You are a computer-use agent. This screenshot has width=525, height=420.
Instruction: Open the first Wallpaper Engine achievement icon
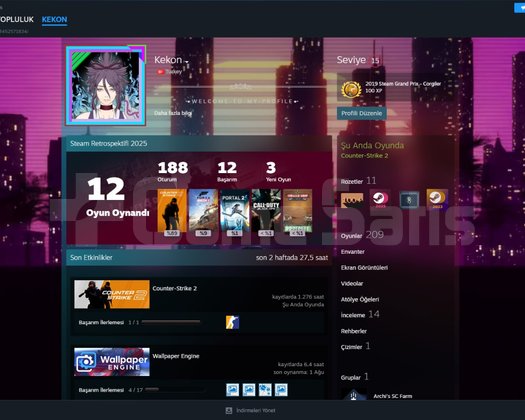click(x=232, y=390)
